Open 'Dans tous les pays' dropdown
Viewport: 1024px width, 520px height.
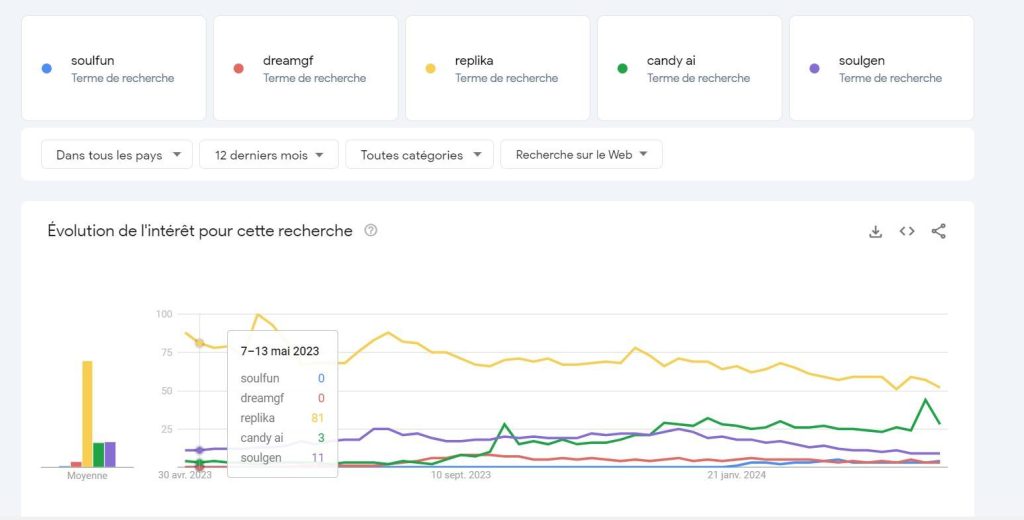(117, 155)
